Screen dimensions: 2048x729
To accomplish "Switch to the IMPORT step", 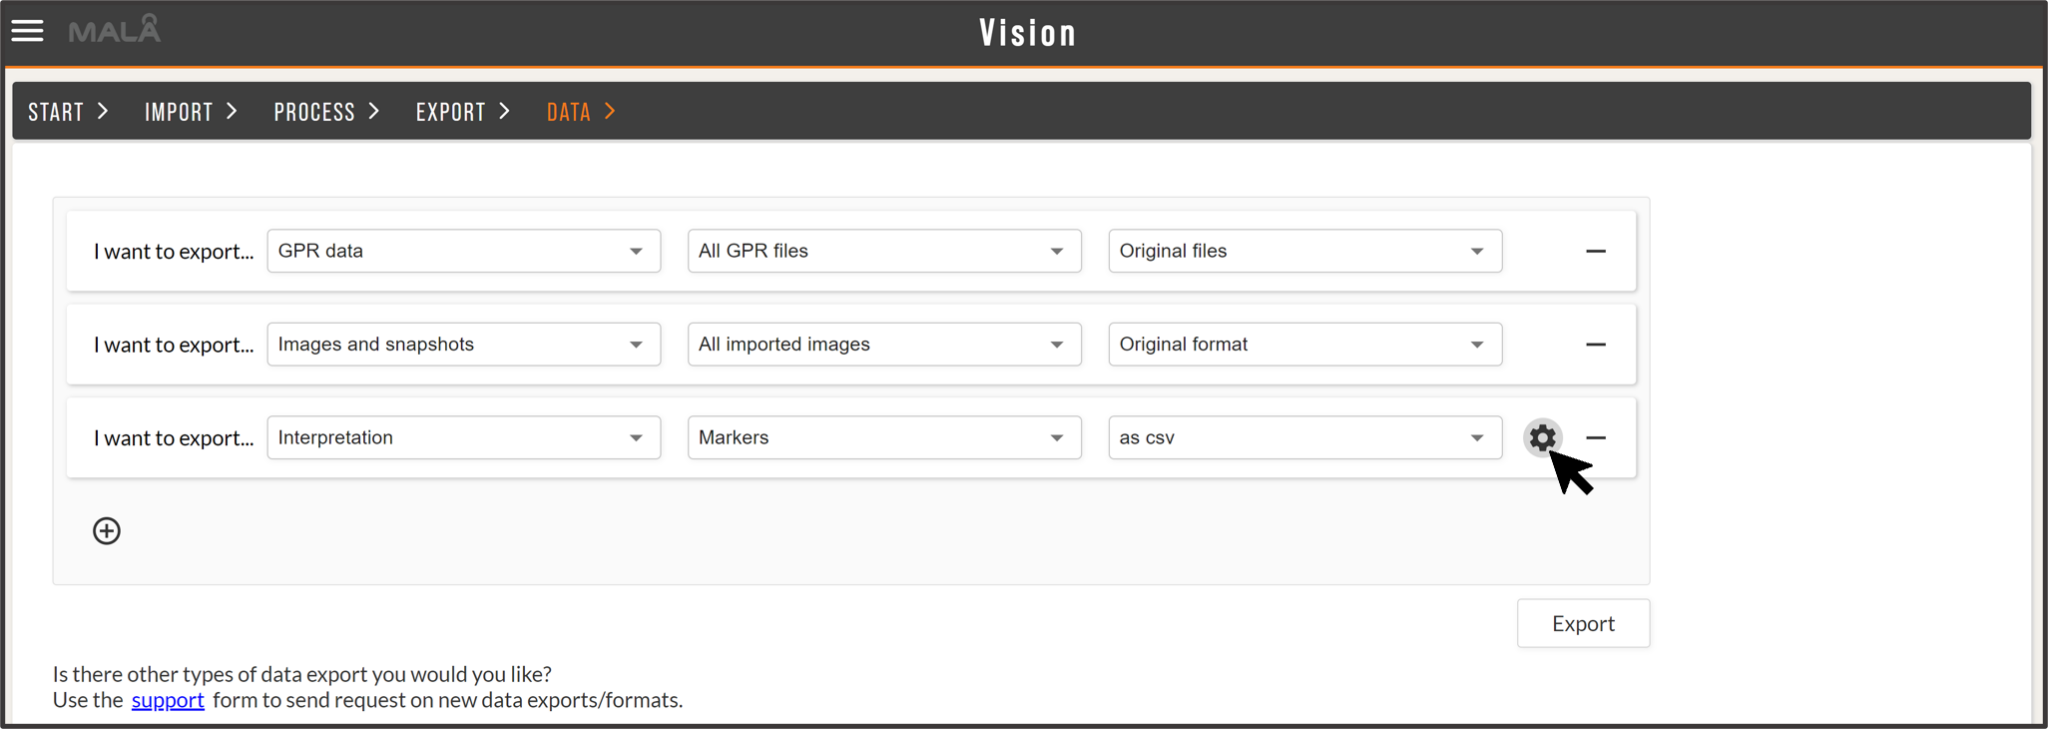I will click(179, 111).
